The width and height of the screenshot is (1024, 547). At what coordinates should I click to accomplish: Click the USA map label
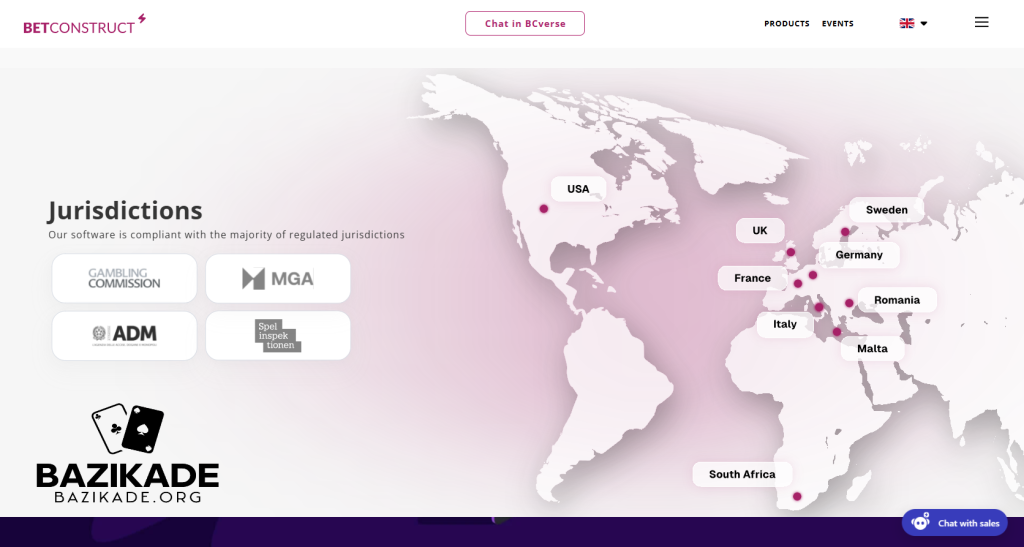pyautogui.click(x=578, y=189)
